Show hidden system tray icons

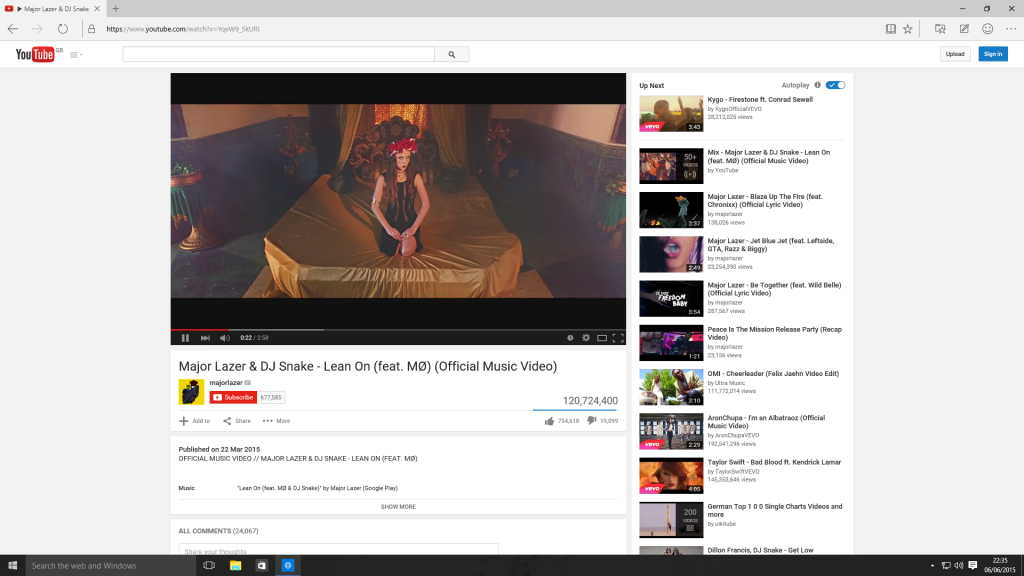[932, 566]
